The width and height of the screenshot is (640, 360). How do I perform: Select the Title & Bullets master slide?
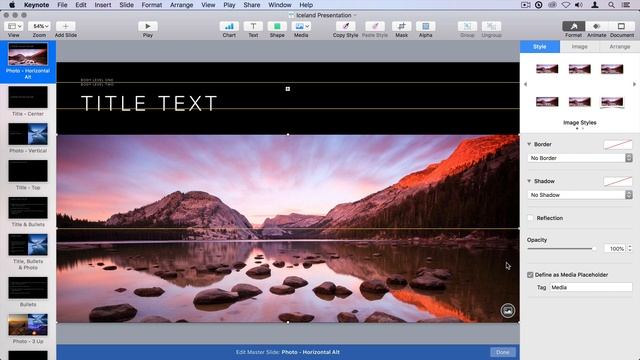[28, 208]
